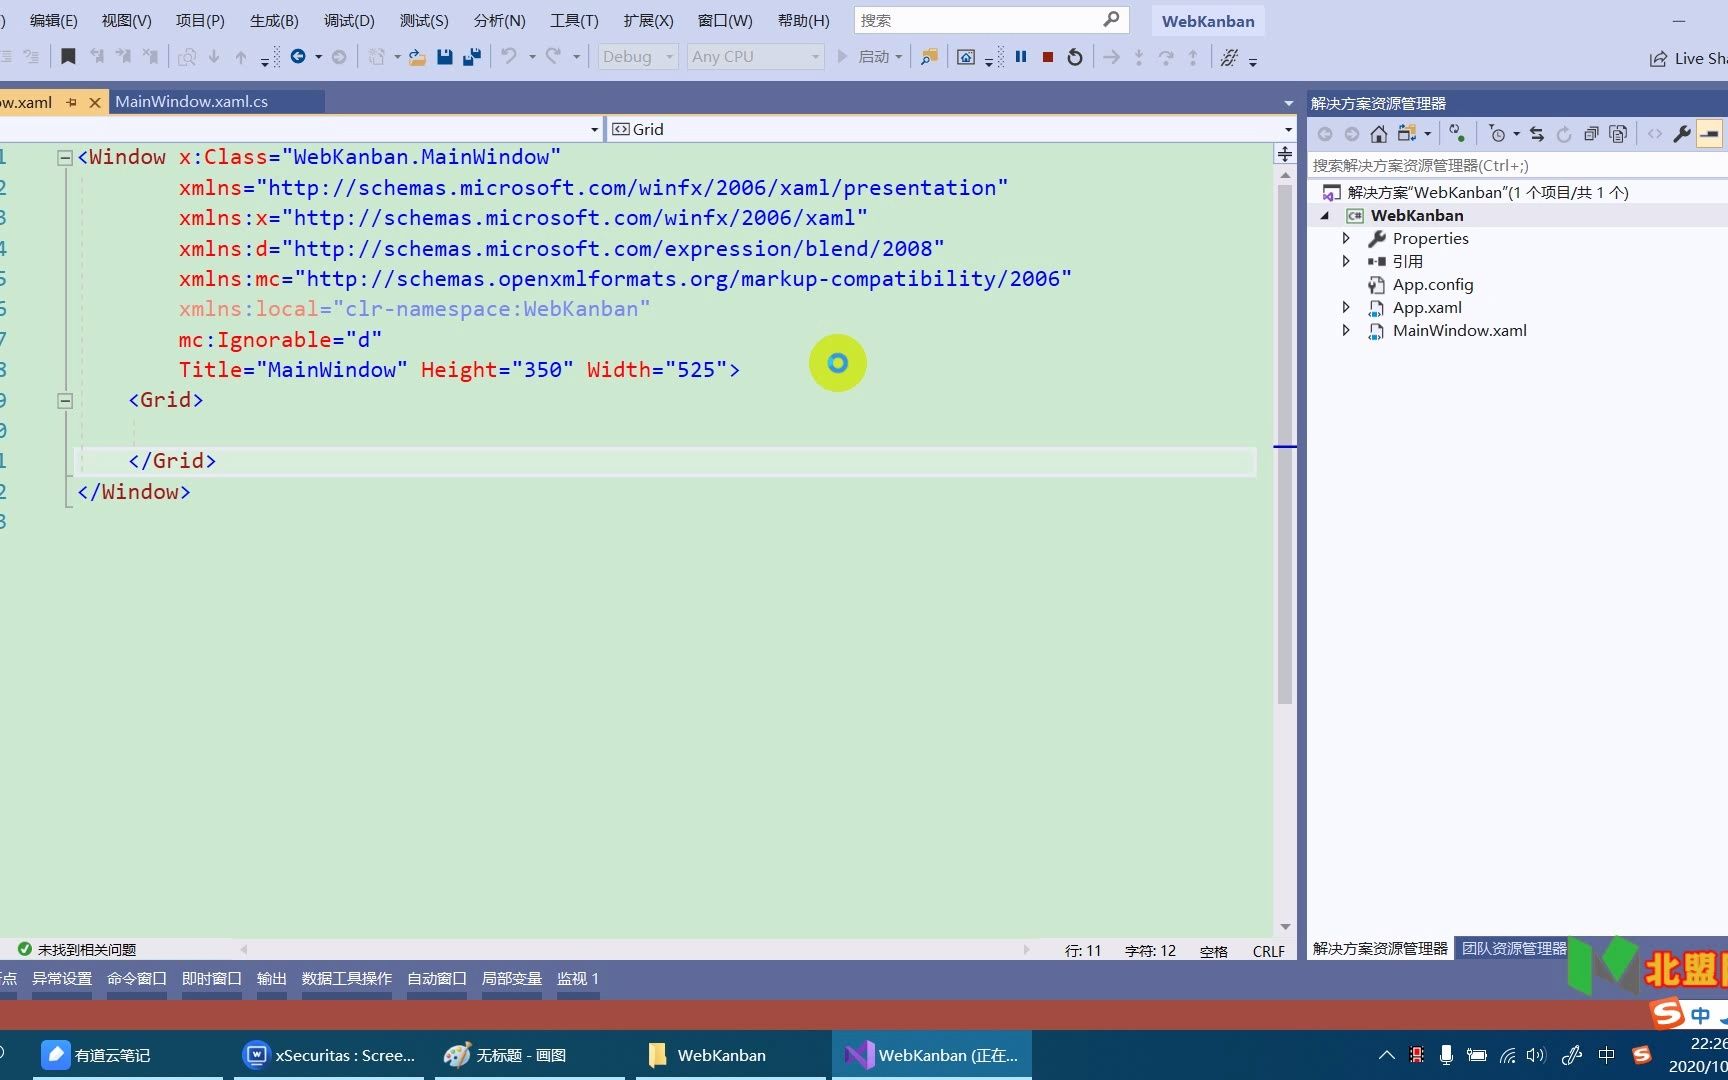This screenshot has width=1728, height=1080.
Task: Click the Find in Files folder icon
Action: [930, 57]
